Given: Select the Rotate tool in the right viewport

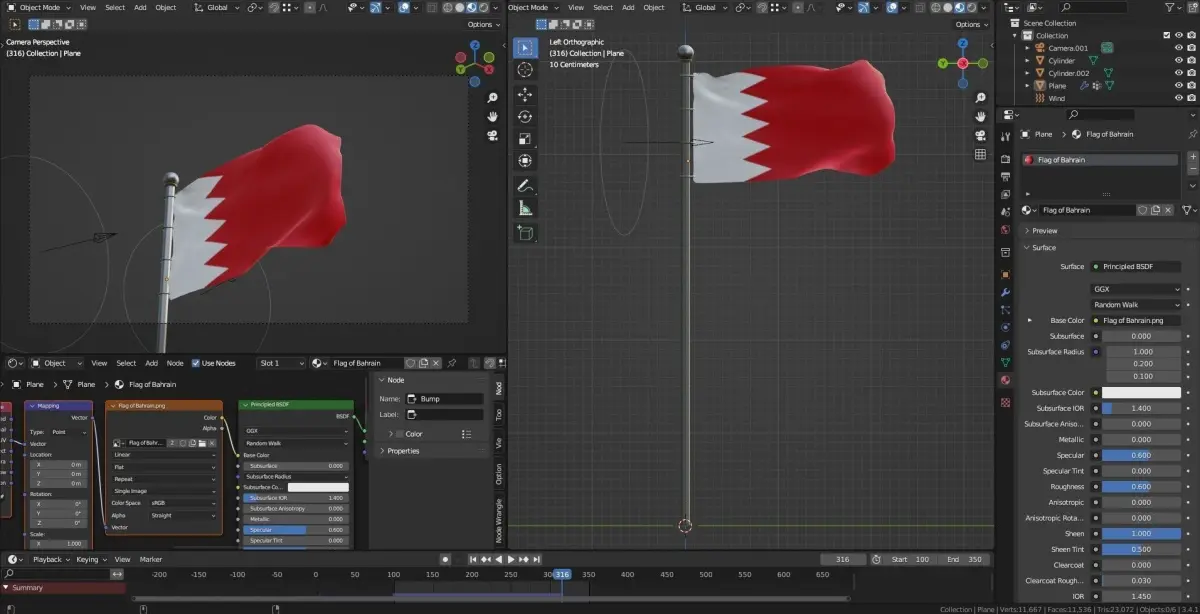Looking at the screenshot, I should (525, 117).
